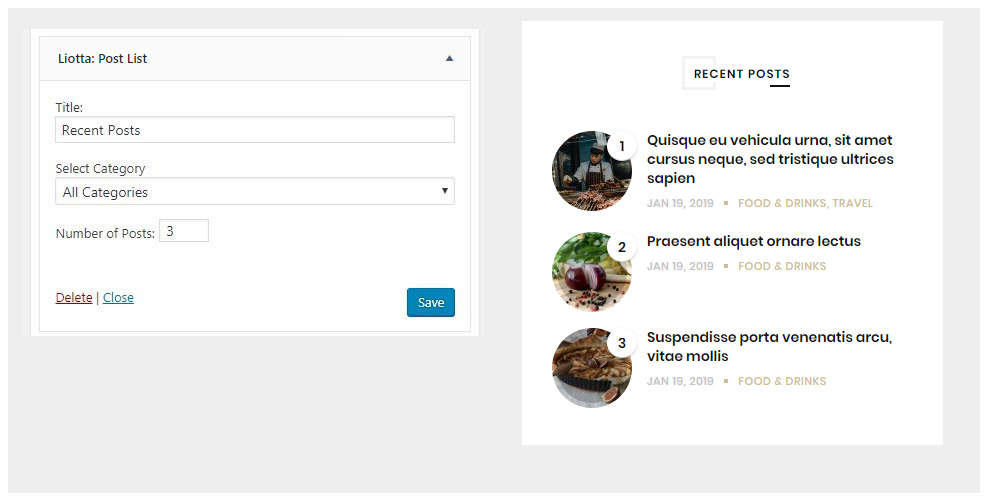Viewport: 988px width, 501px height.
Task: Click the Title input field
Action: coord(254,130)
